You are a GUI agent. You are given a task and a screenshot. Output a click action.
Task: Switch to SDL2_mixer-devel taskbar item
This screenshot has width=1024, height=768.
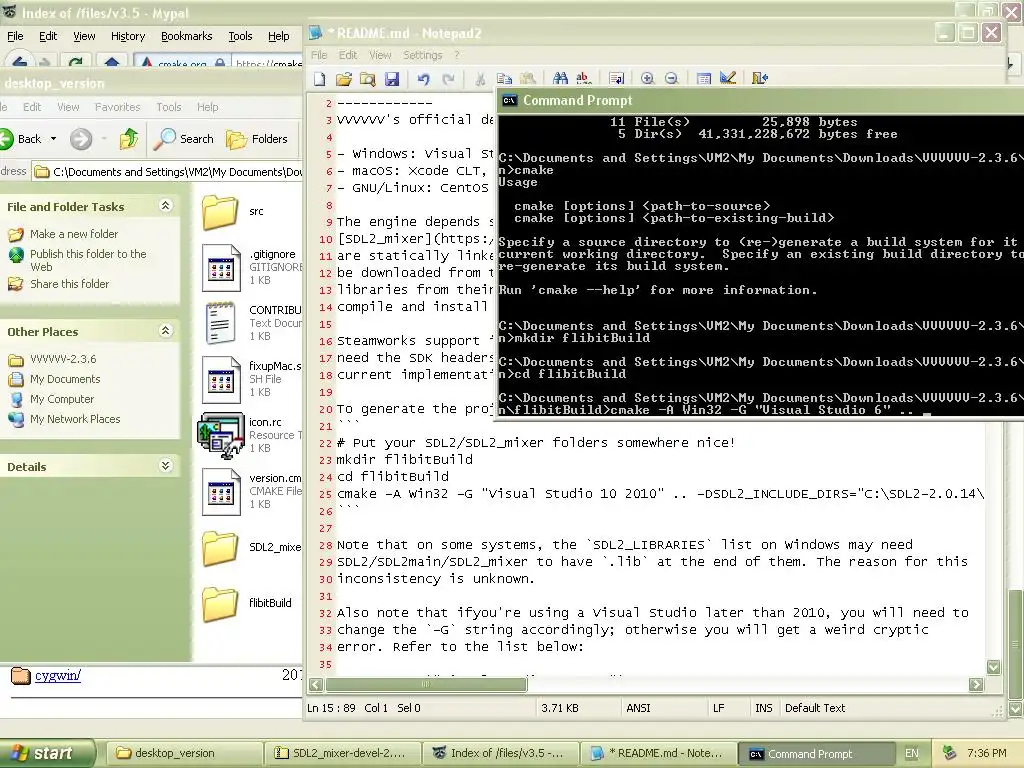(342, 753)
